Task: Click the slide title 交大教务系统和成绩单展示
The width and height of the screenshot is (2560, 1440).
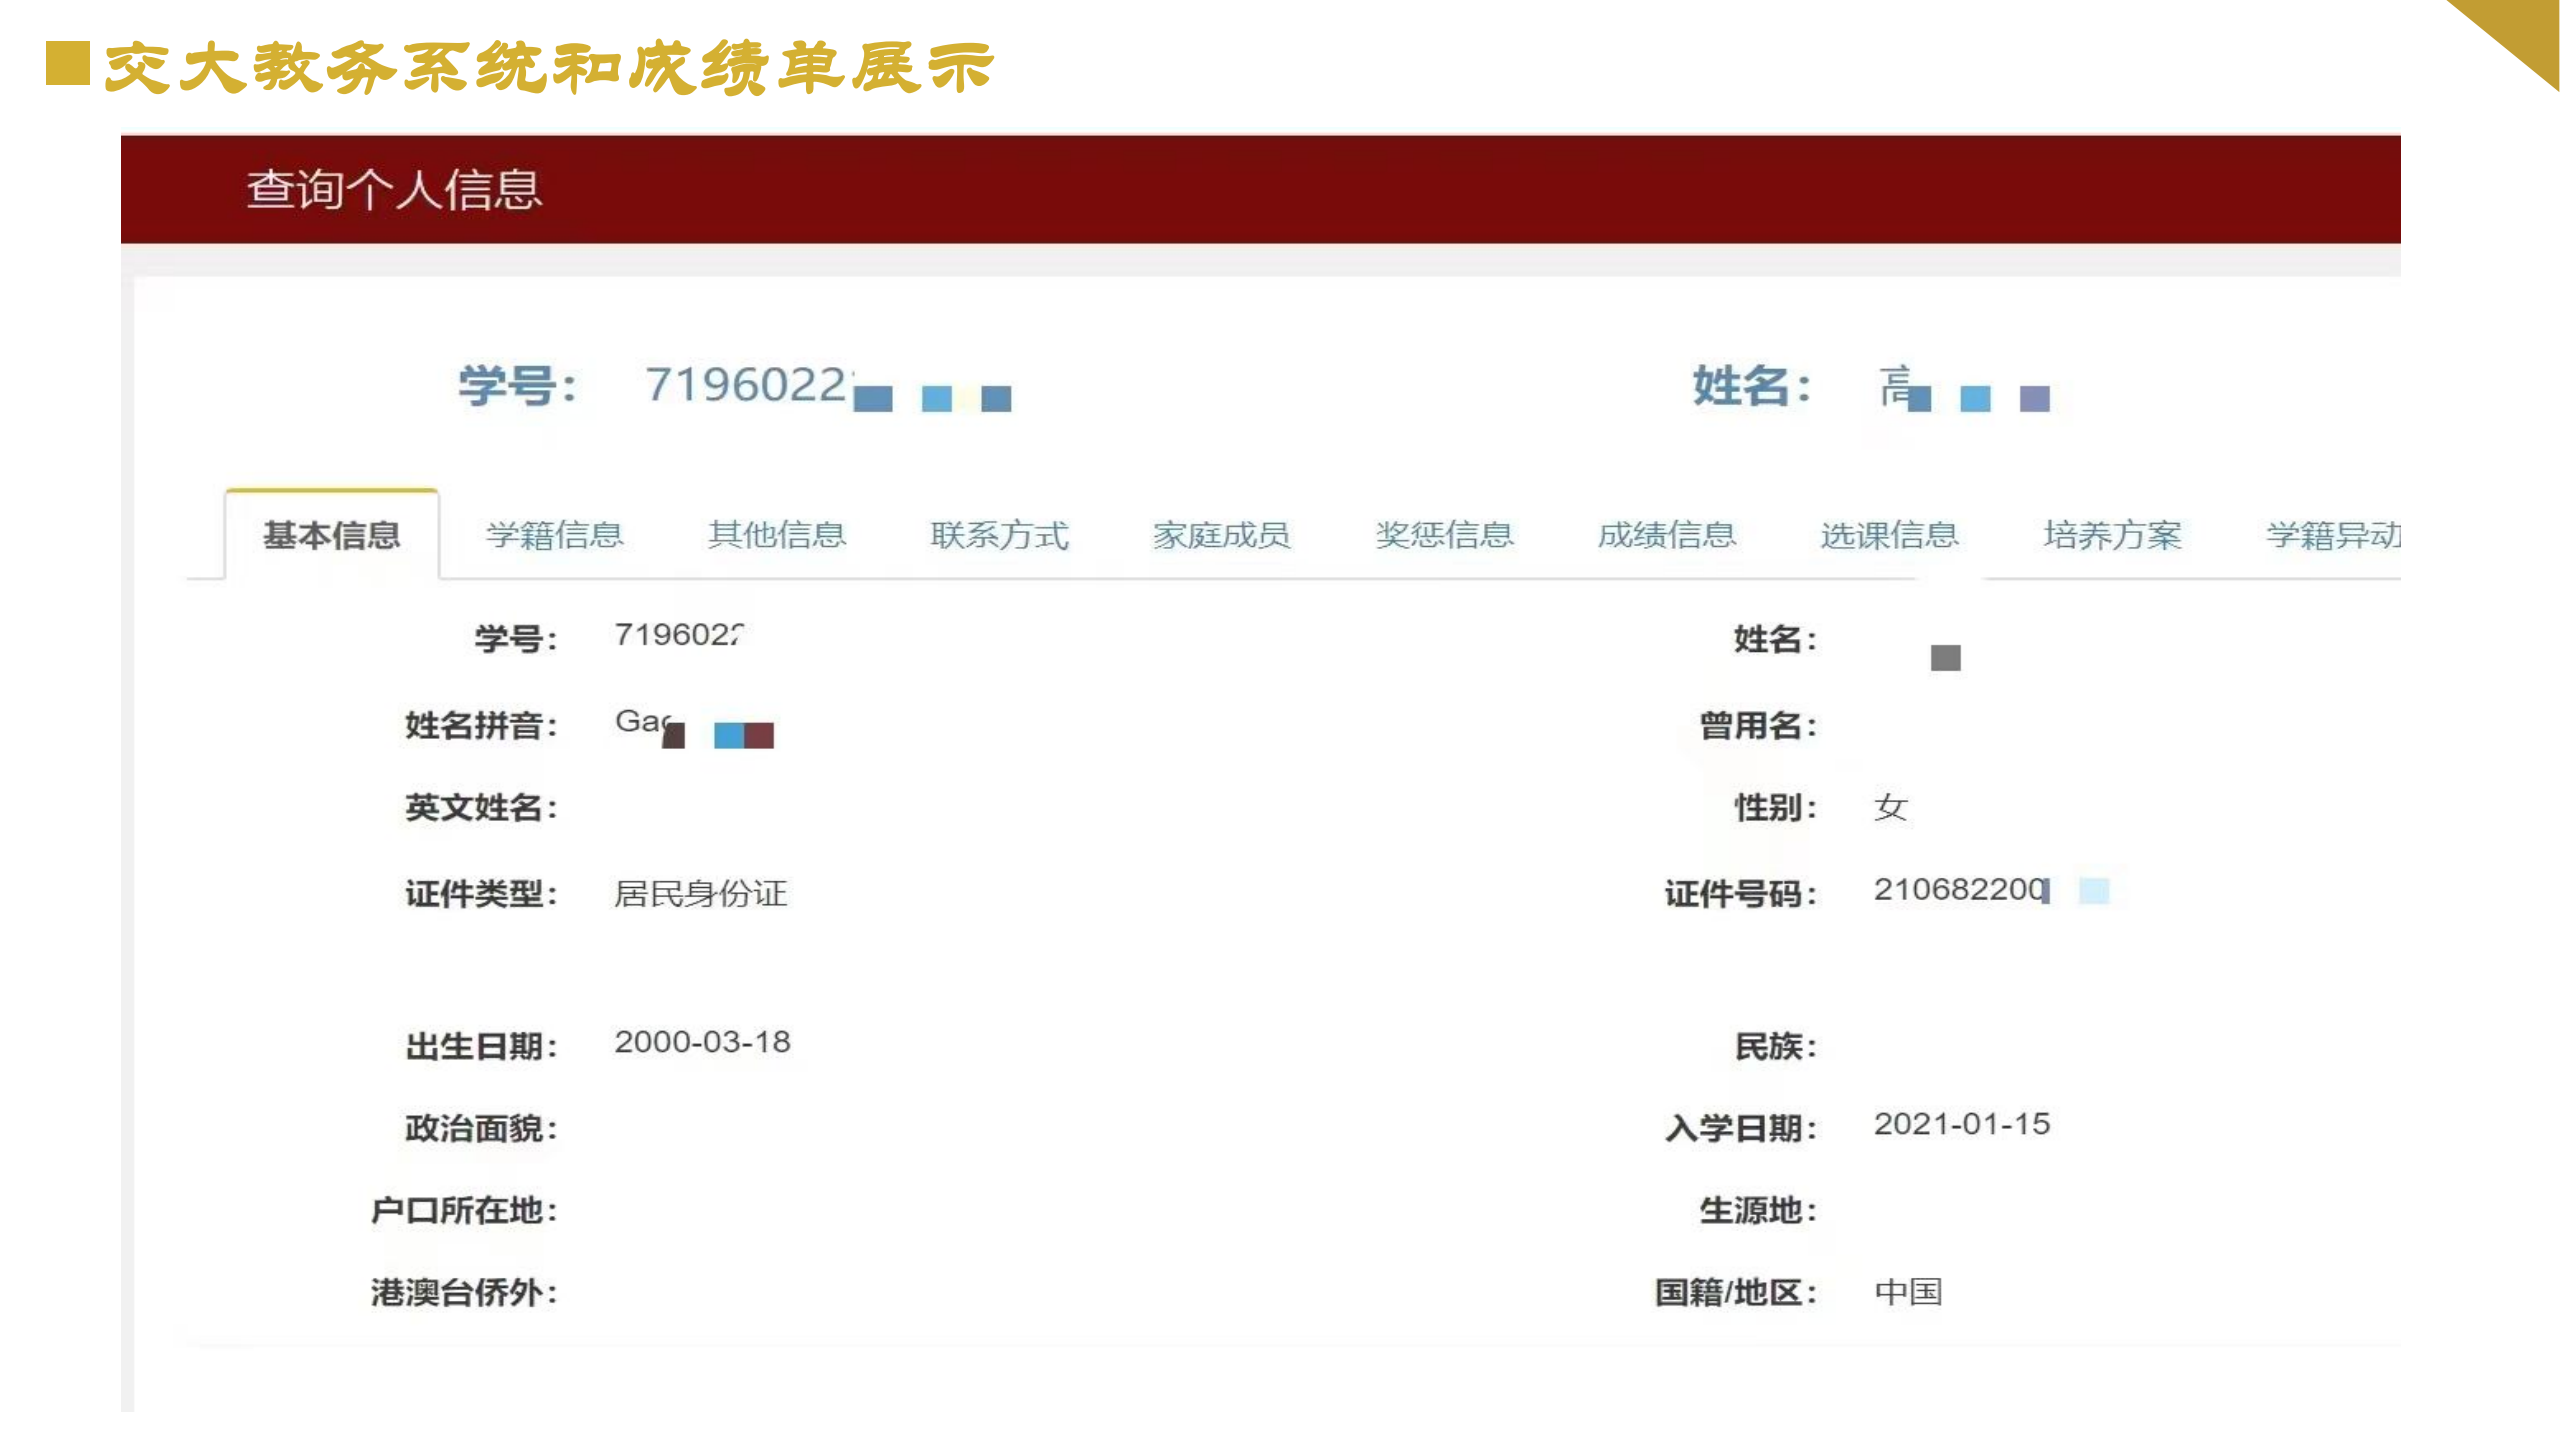Action: click(x=548, y=67)
